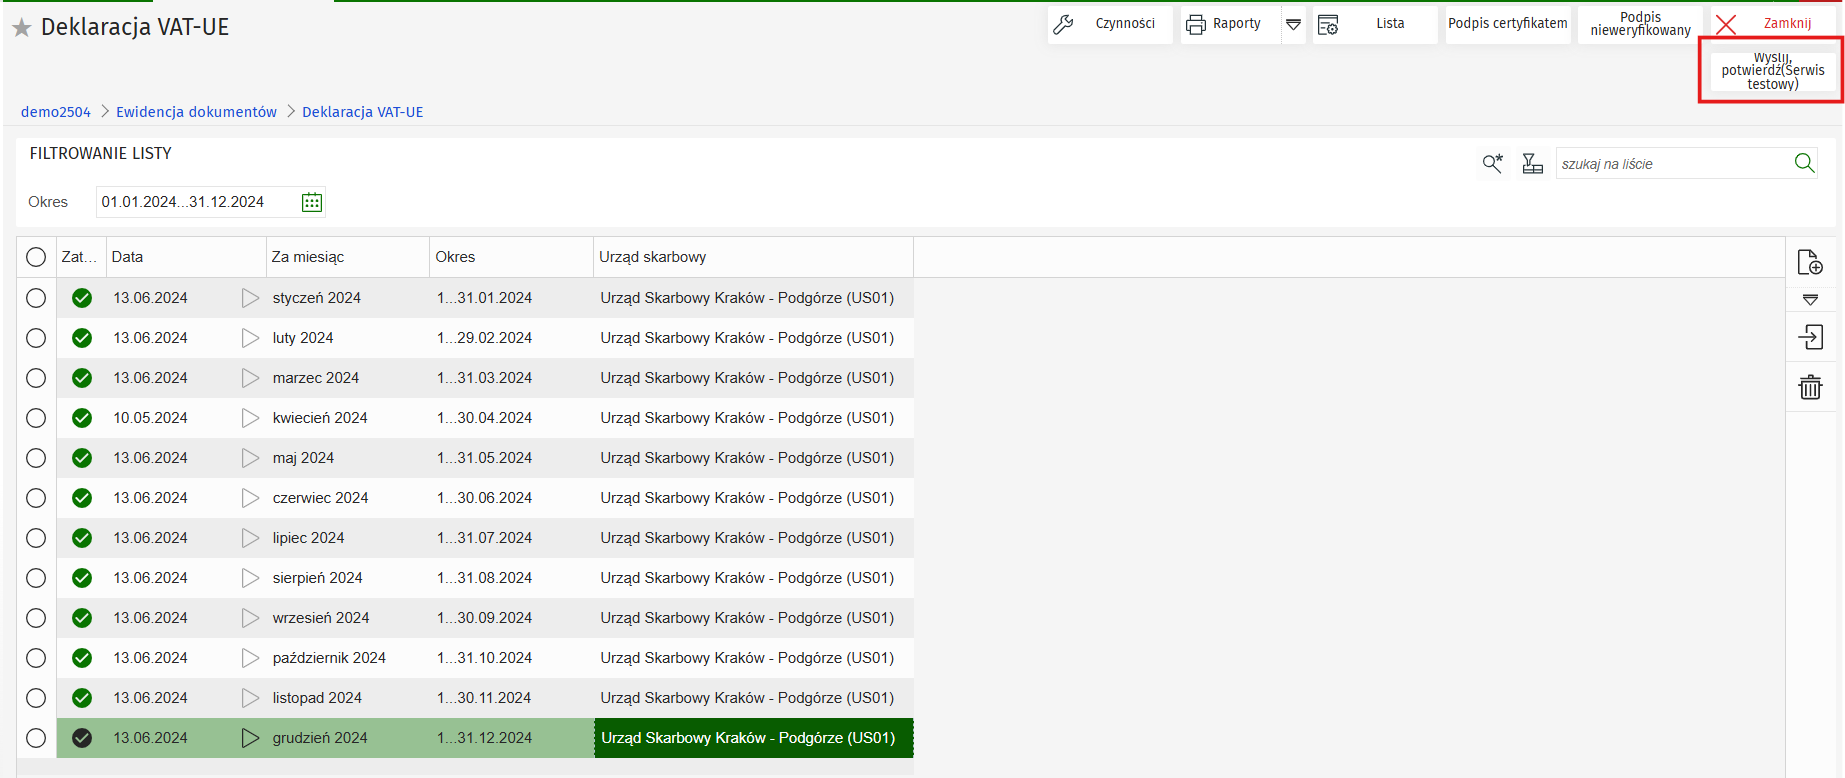The height and width of the screenshot is (778, 1845).
Task: Click the search magnifier in list search box
Action: (1804, 163)
